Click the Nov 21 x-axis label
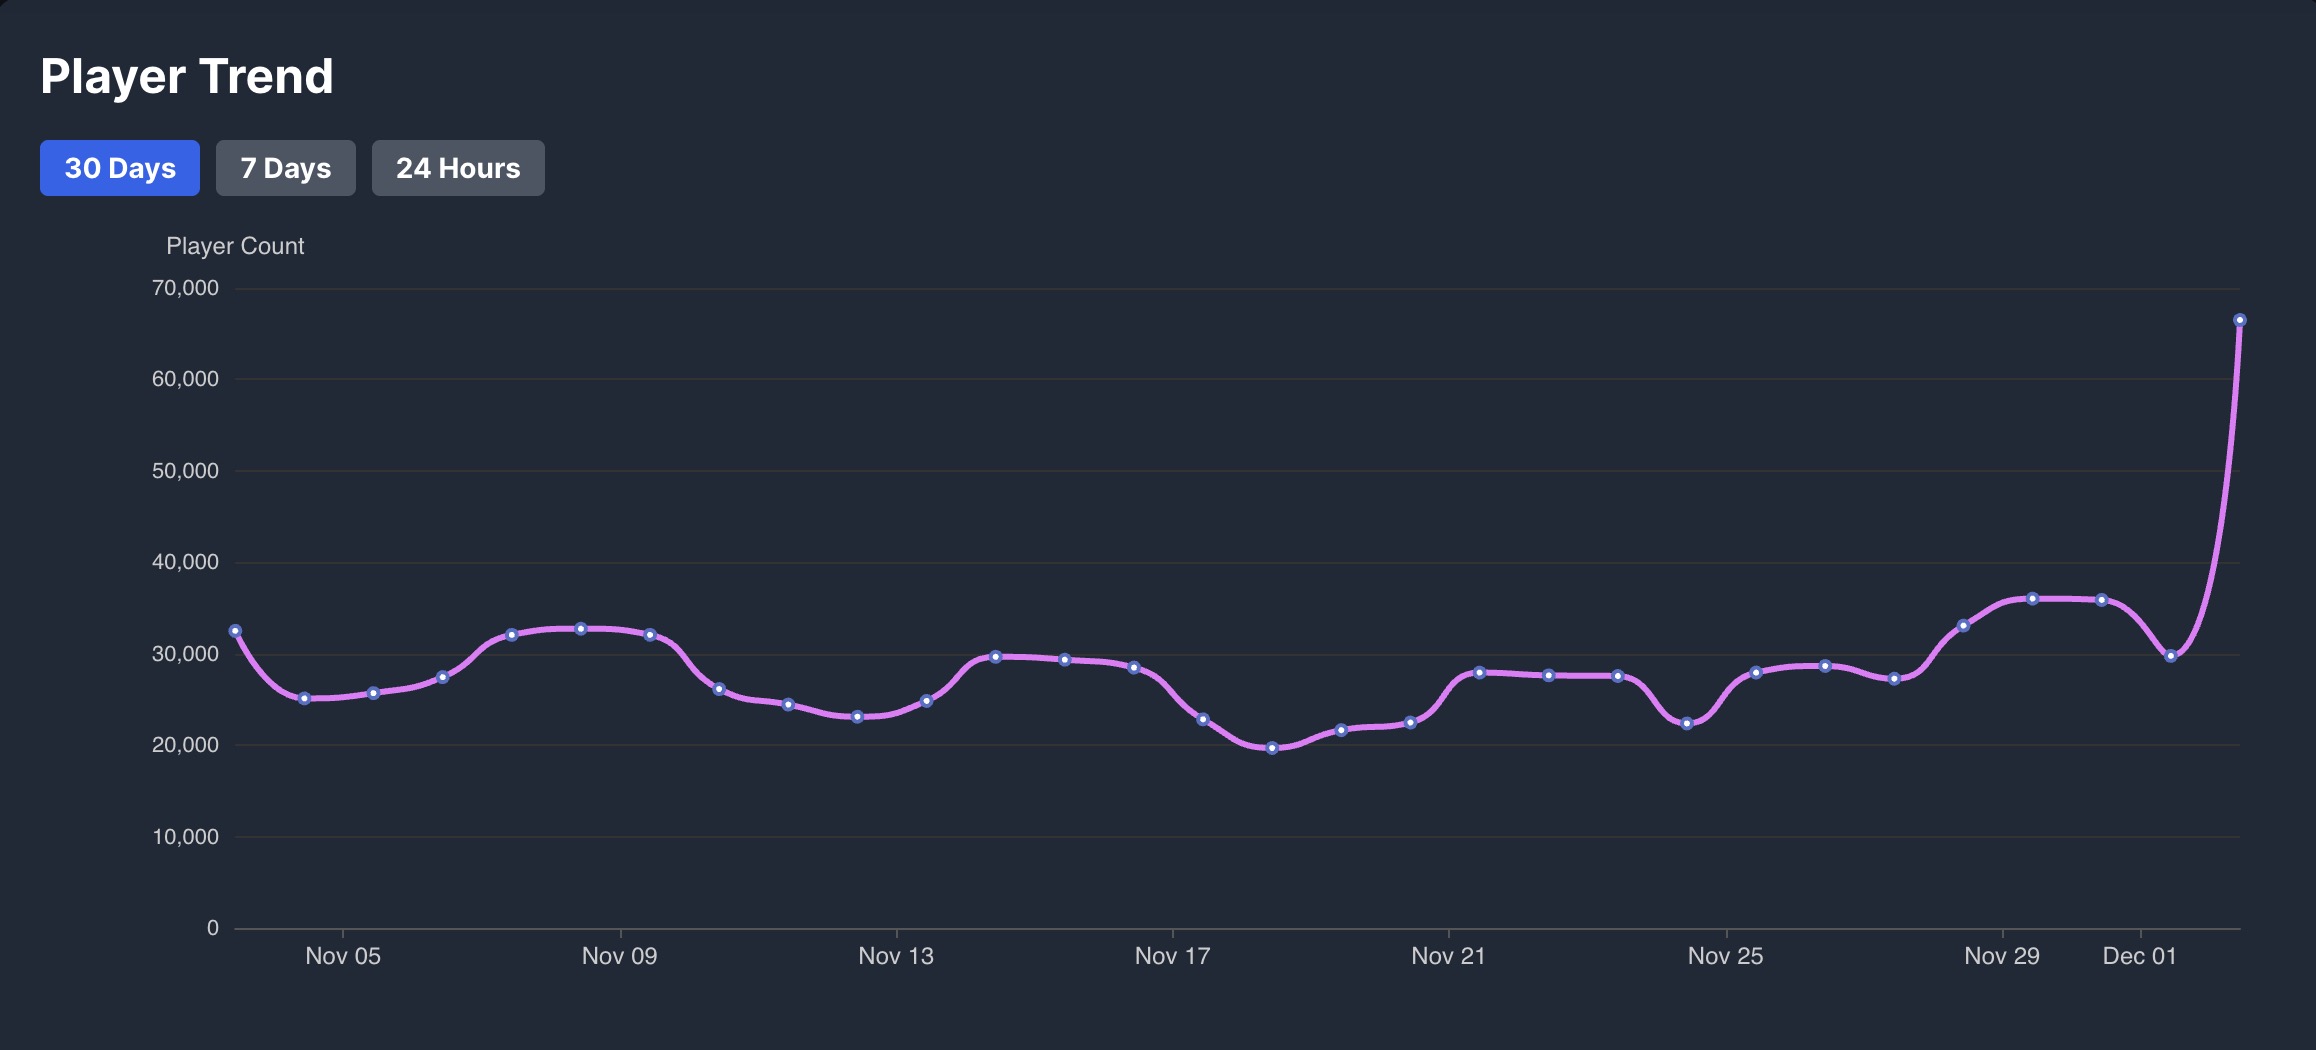2316x1050 pixels. (1448, 956)
